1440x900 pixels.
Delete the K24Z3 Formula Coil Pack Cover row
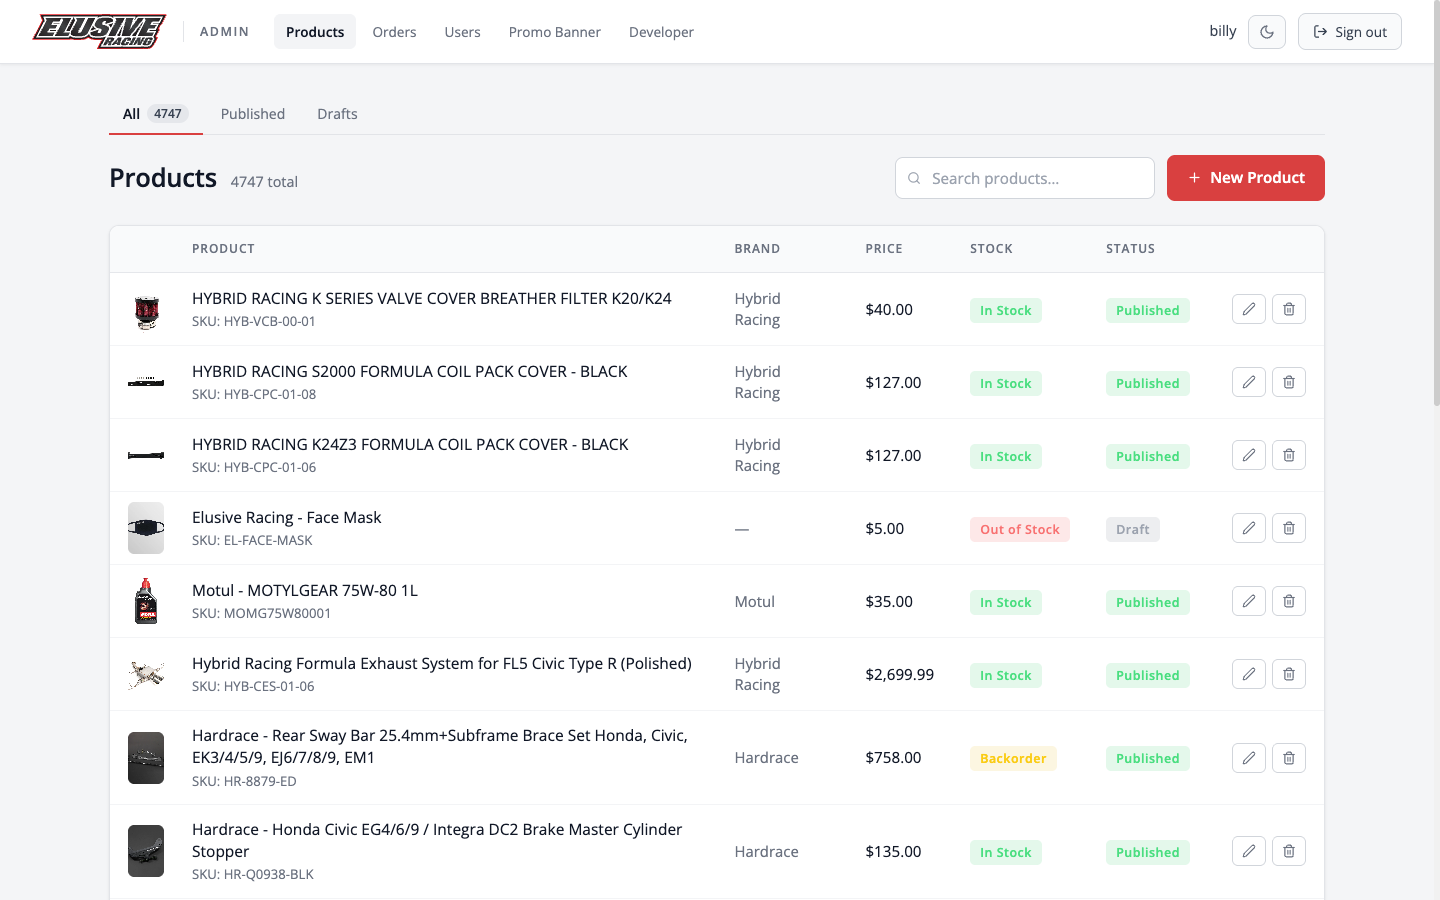(x=1289, y=455)
